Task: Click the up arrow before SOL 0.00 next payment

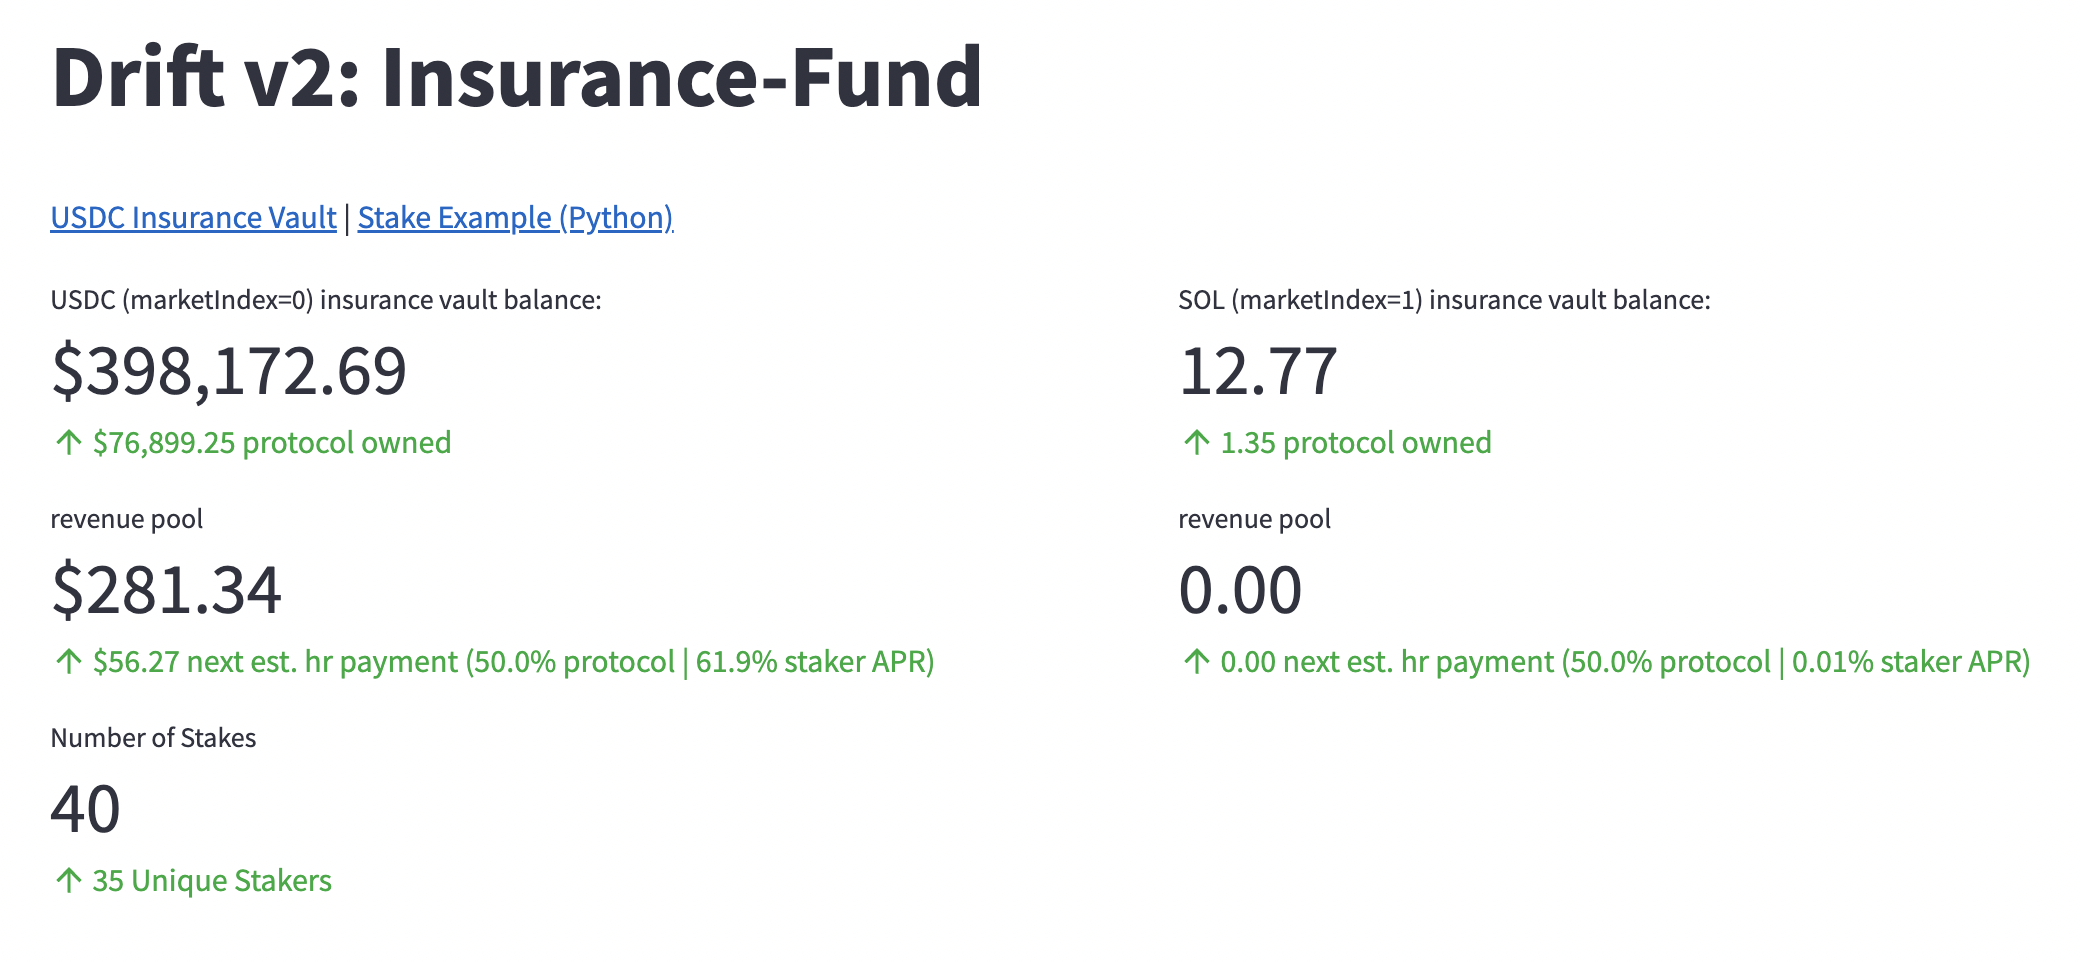Action: [x=1196, y=662]
